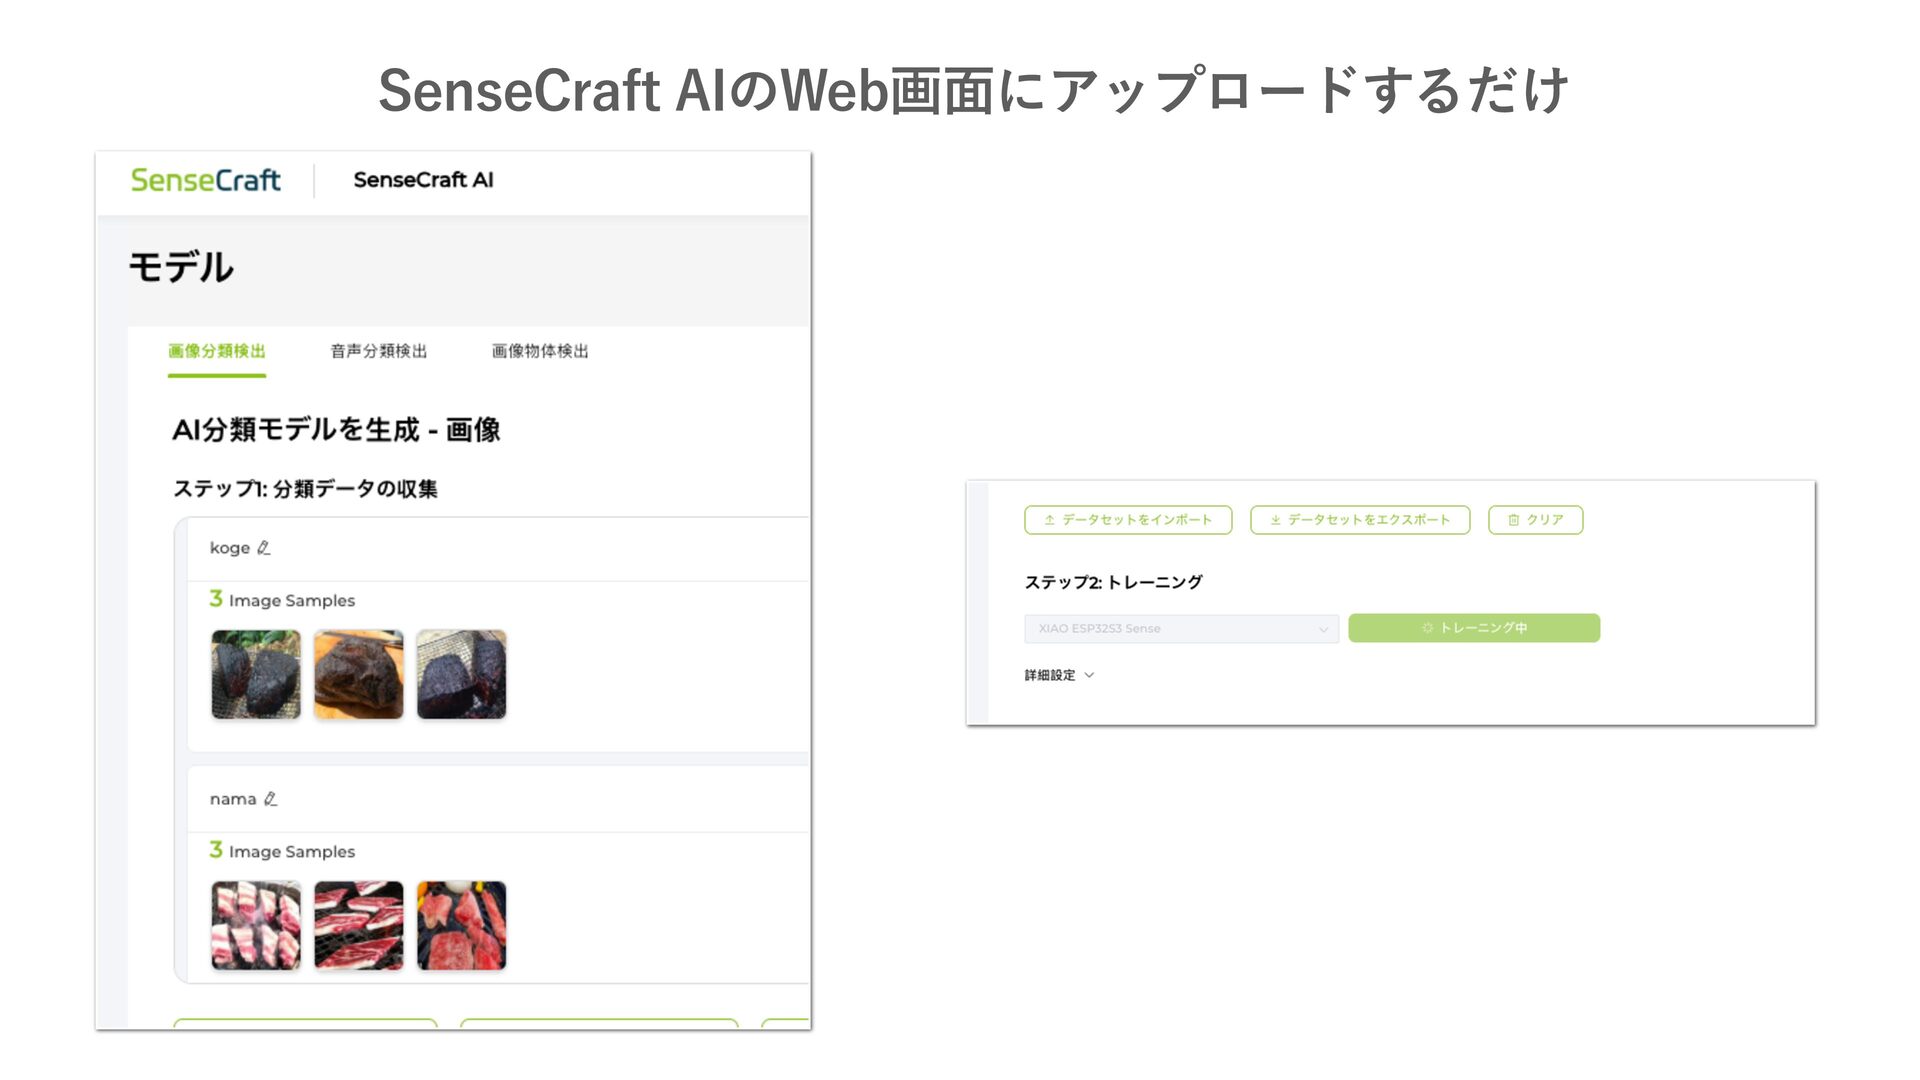Select third koge charred meat thumbnail

(461, 674)
